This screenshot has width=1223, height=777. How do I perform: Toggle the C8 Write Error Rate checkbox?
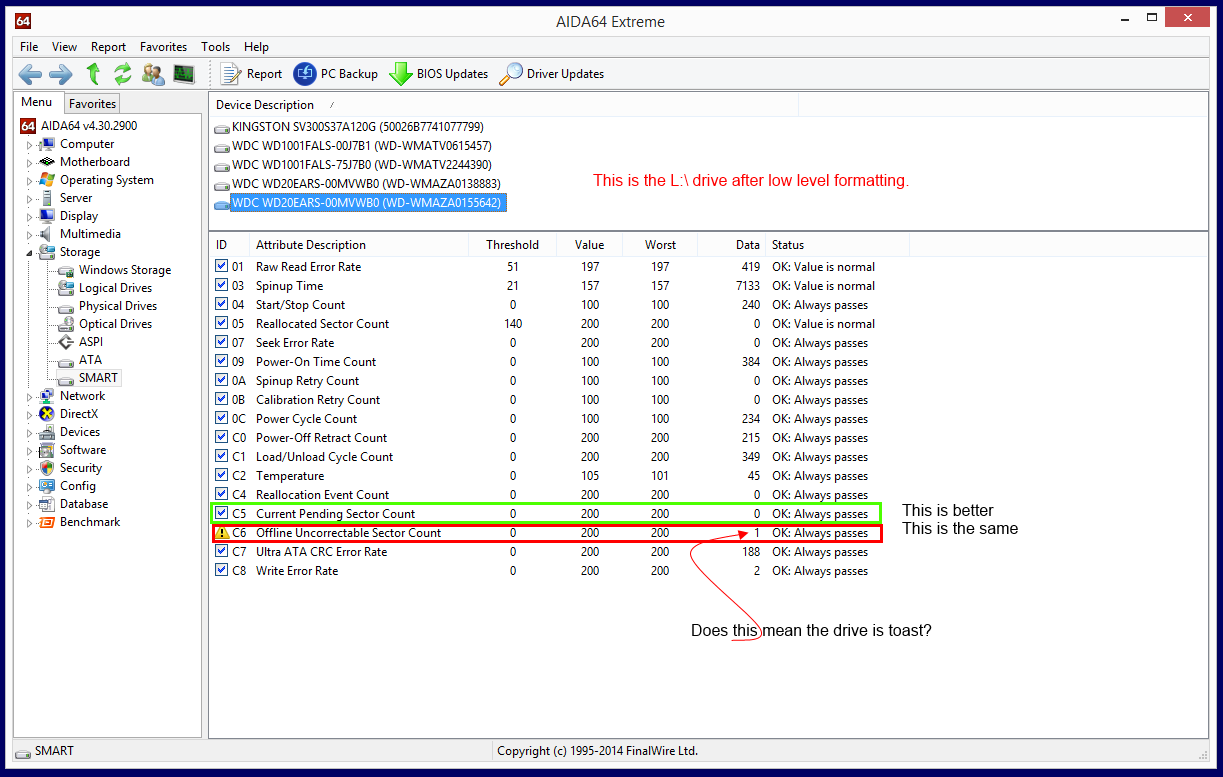coord(222,571)
